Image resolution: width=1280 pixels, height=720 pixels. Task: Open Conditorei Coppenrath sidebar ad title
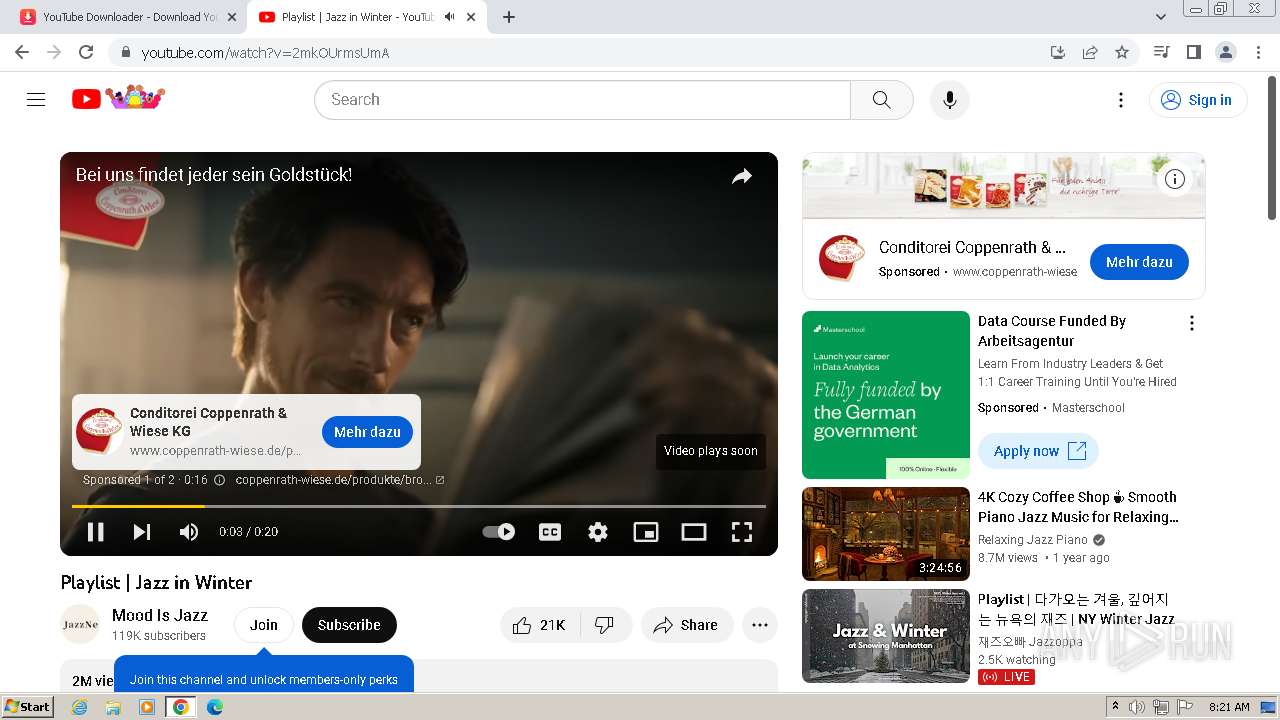pos(972,247)
